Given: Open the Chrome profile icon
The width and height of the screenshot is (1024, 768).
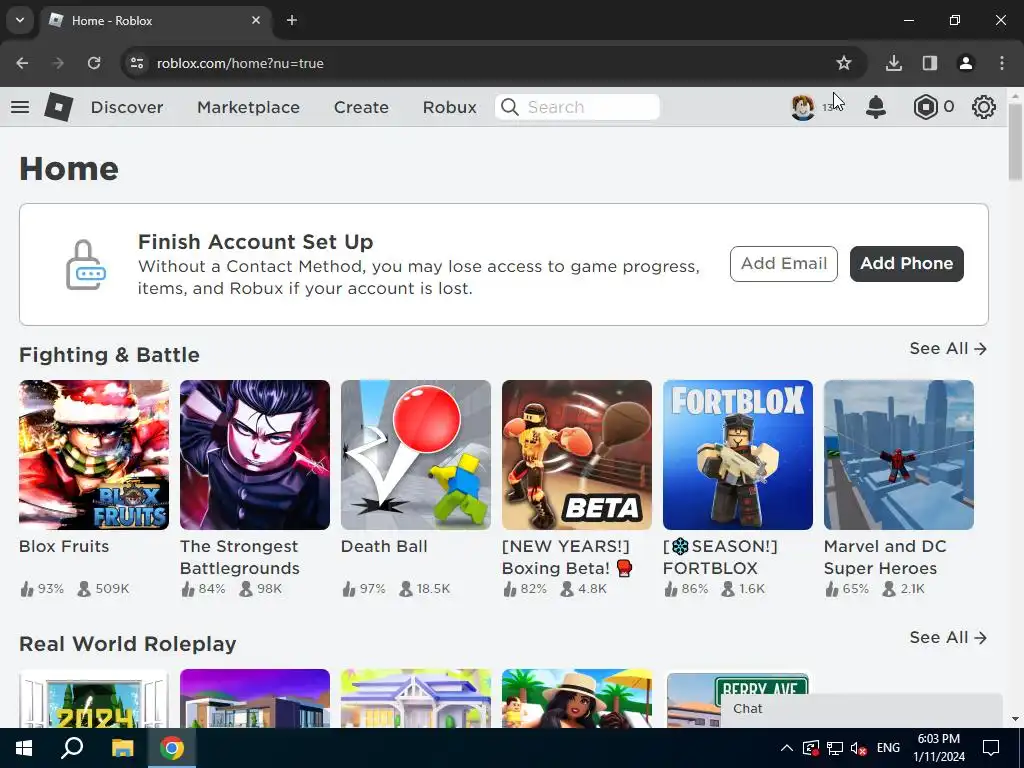Looking at the screenshot, I should pos(966,63).
